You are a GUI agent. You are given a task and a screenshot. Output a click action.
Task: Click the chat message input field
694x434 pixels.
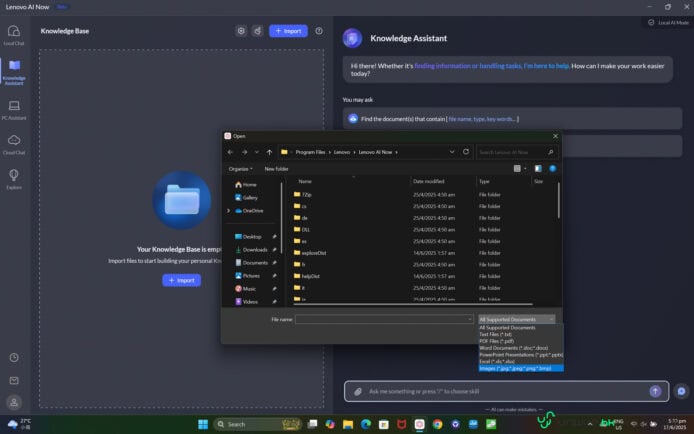(506, 392)
